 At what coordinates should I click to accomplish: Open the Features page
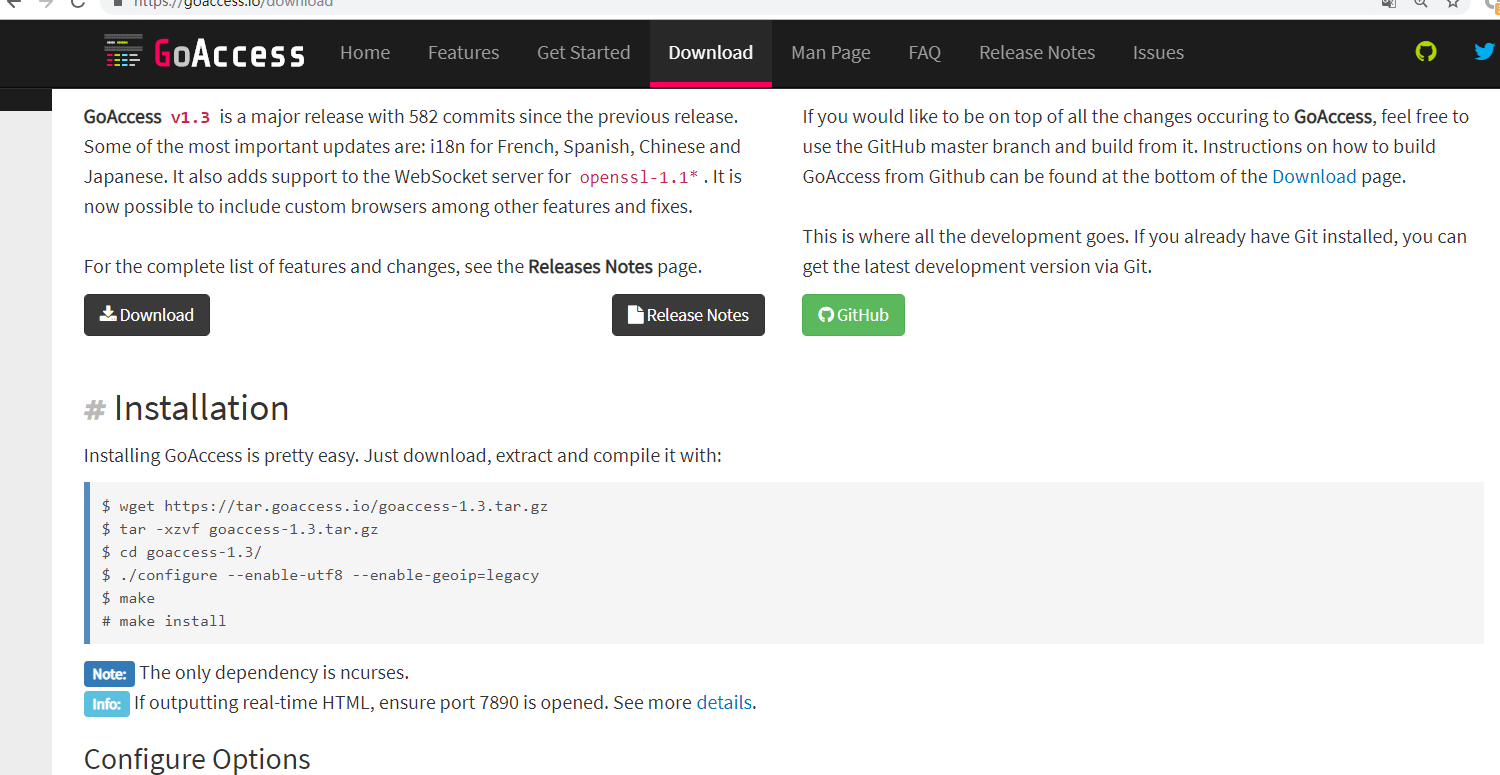(x=463, y=53)
